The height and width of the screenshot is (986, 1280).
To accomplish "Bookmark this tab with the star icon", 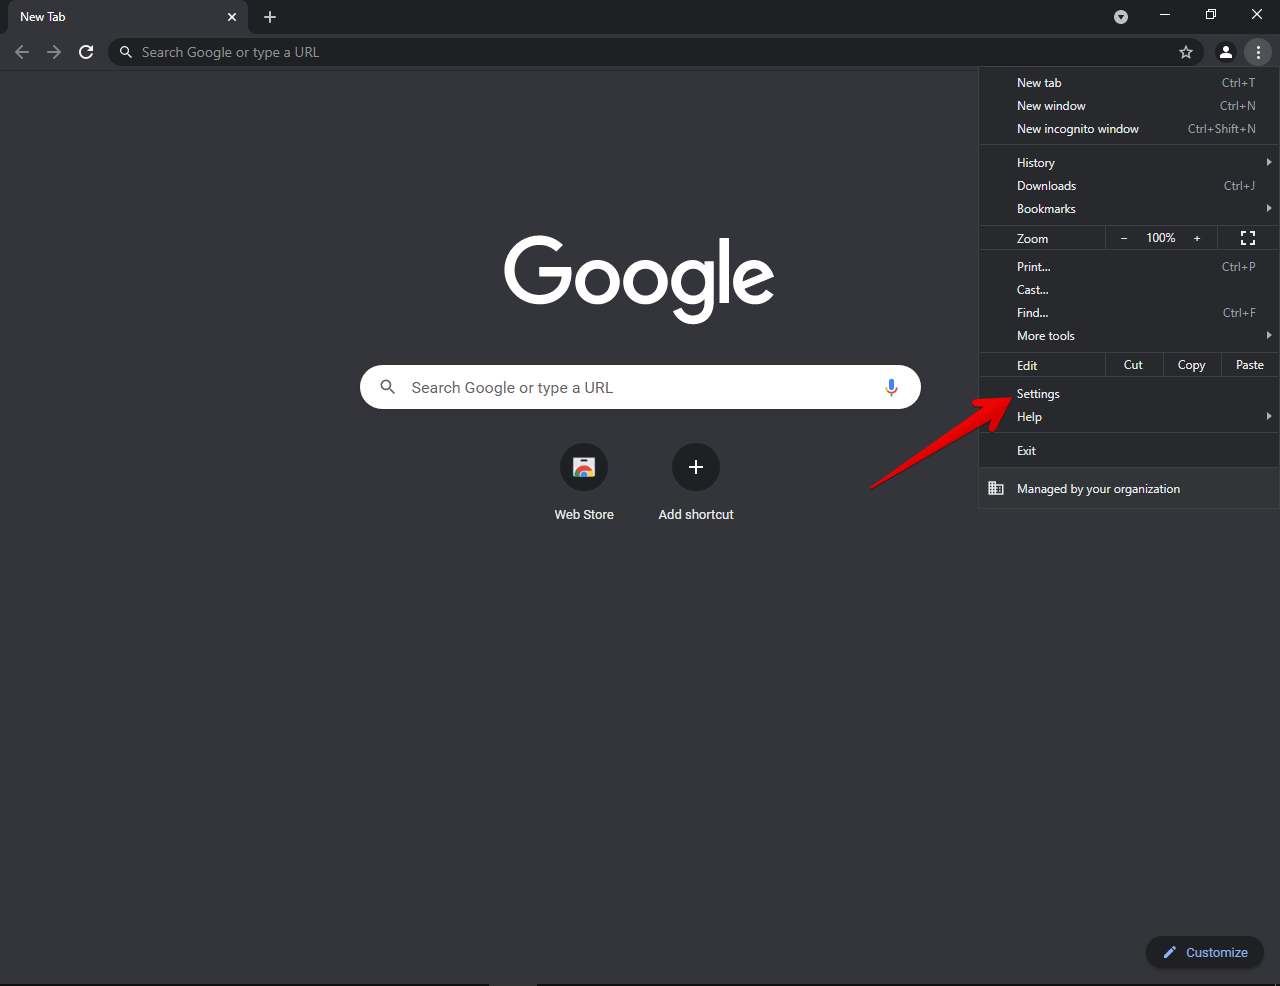I will (x=1186, y=52).
